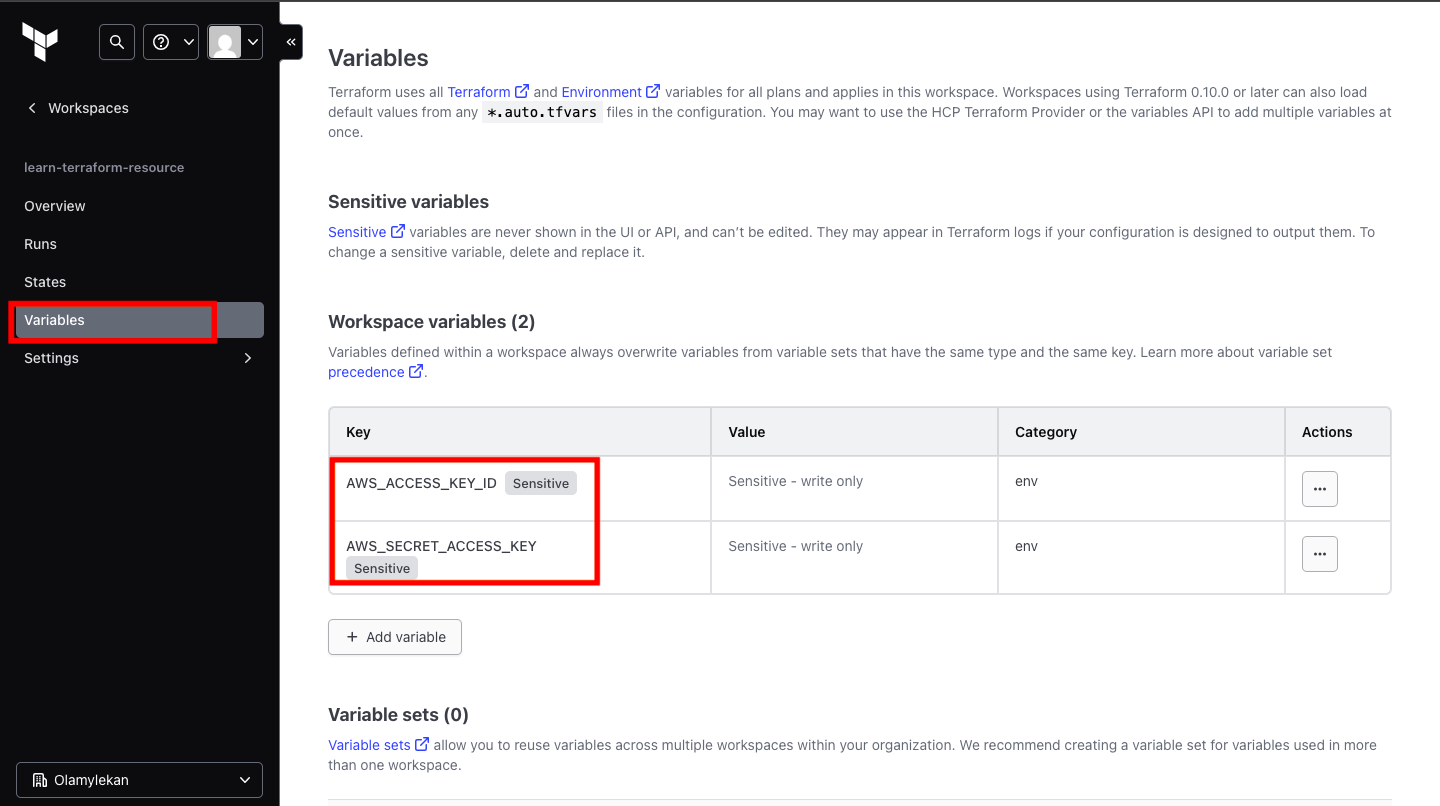
Task: Open the Overview page
Action: [55, 206]
